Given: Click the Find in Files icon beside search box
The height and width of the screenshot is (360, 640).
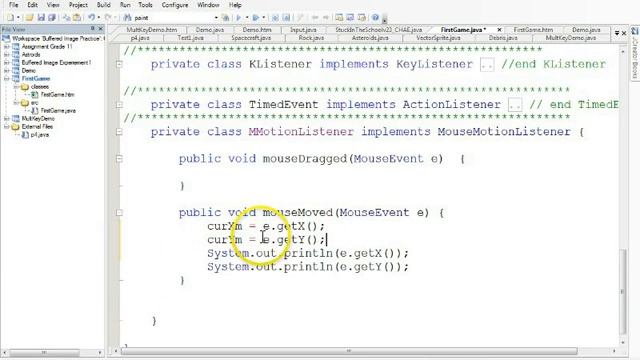Looking at the screenshot, I should pyautogui.click(x=225, y=18).
